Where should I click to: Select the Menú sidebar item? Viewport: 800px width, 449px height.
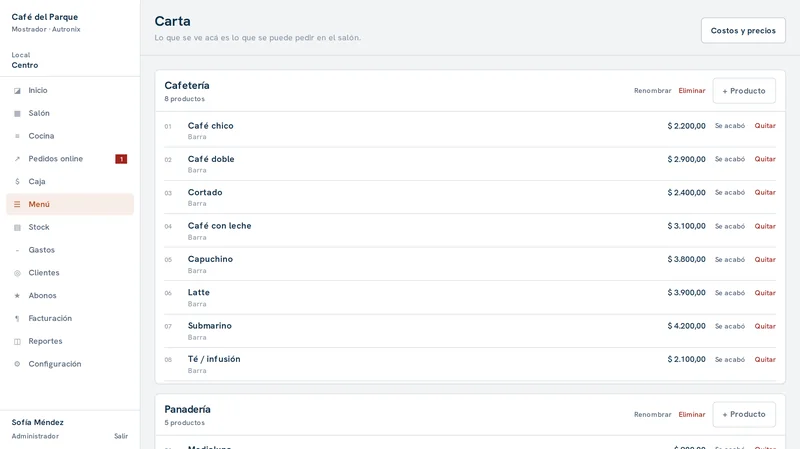click(x=70, y=204)
